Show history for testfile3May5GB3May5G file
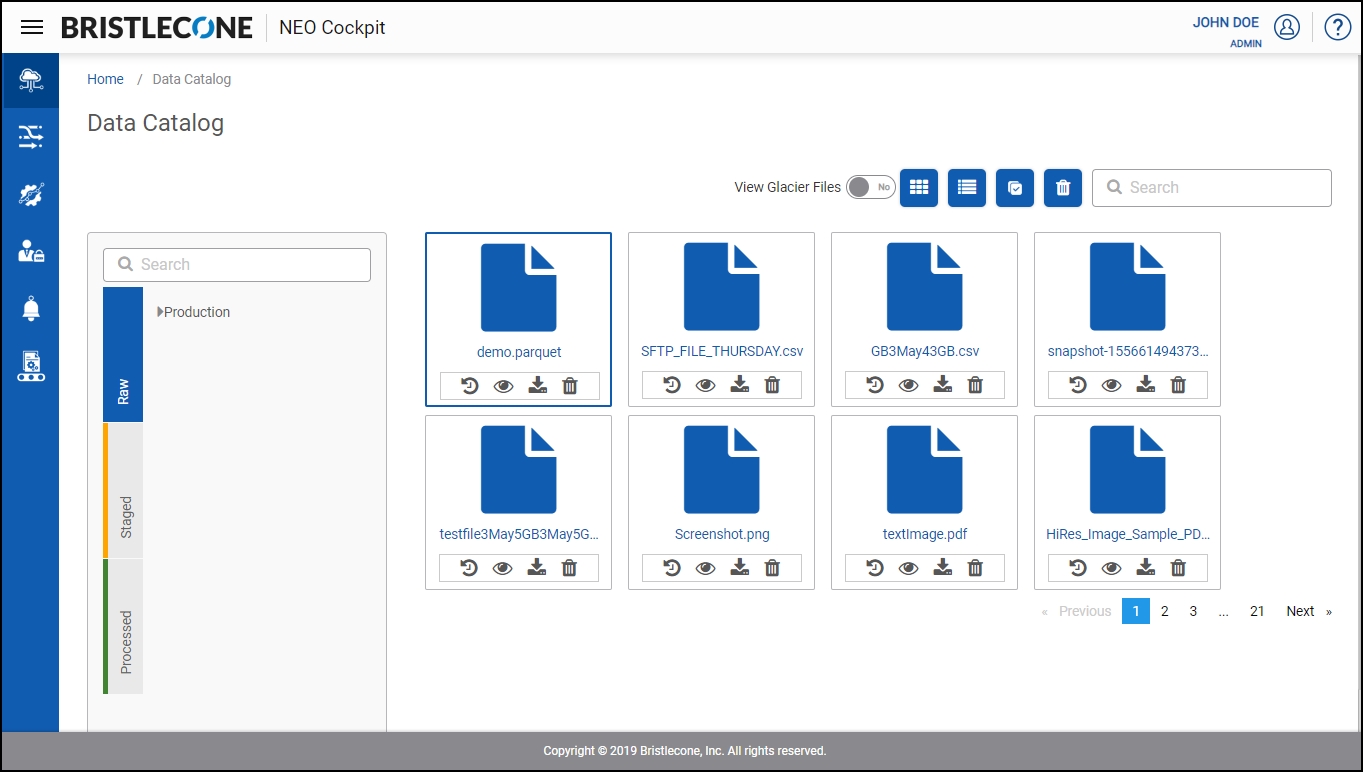This screenshot has width=1363, height=772. point(469,568)
